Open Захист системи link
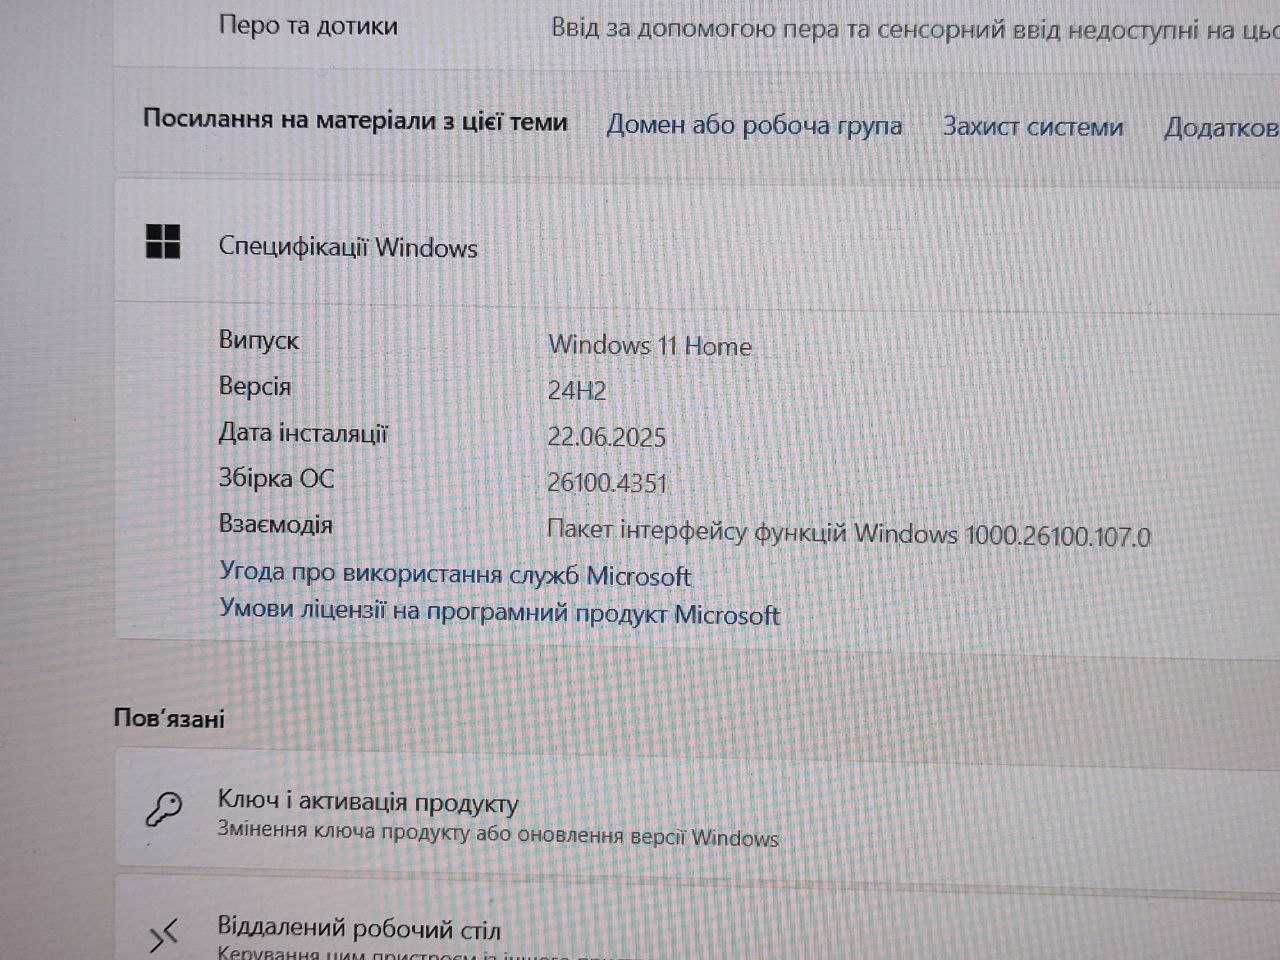This screenshot has width=1280, height=960. pyautogui.click(x=1033, y=127)
